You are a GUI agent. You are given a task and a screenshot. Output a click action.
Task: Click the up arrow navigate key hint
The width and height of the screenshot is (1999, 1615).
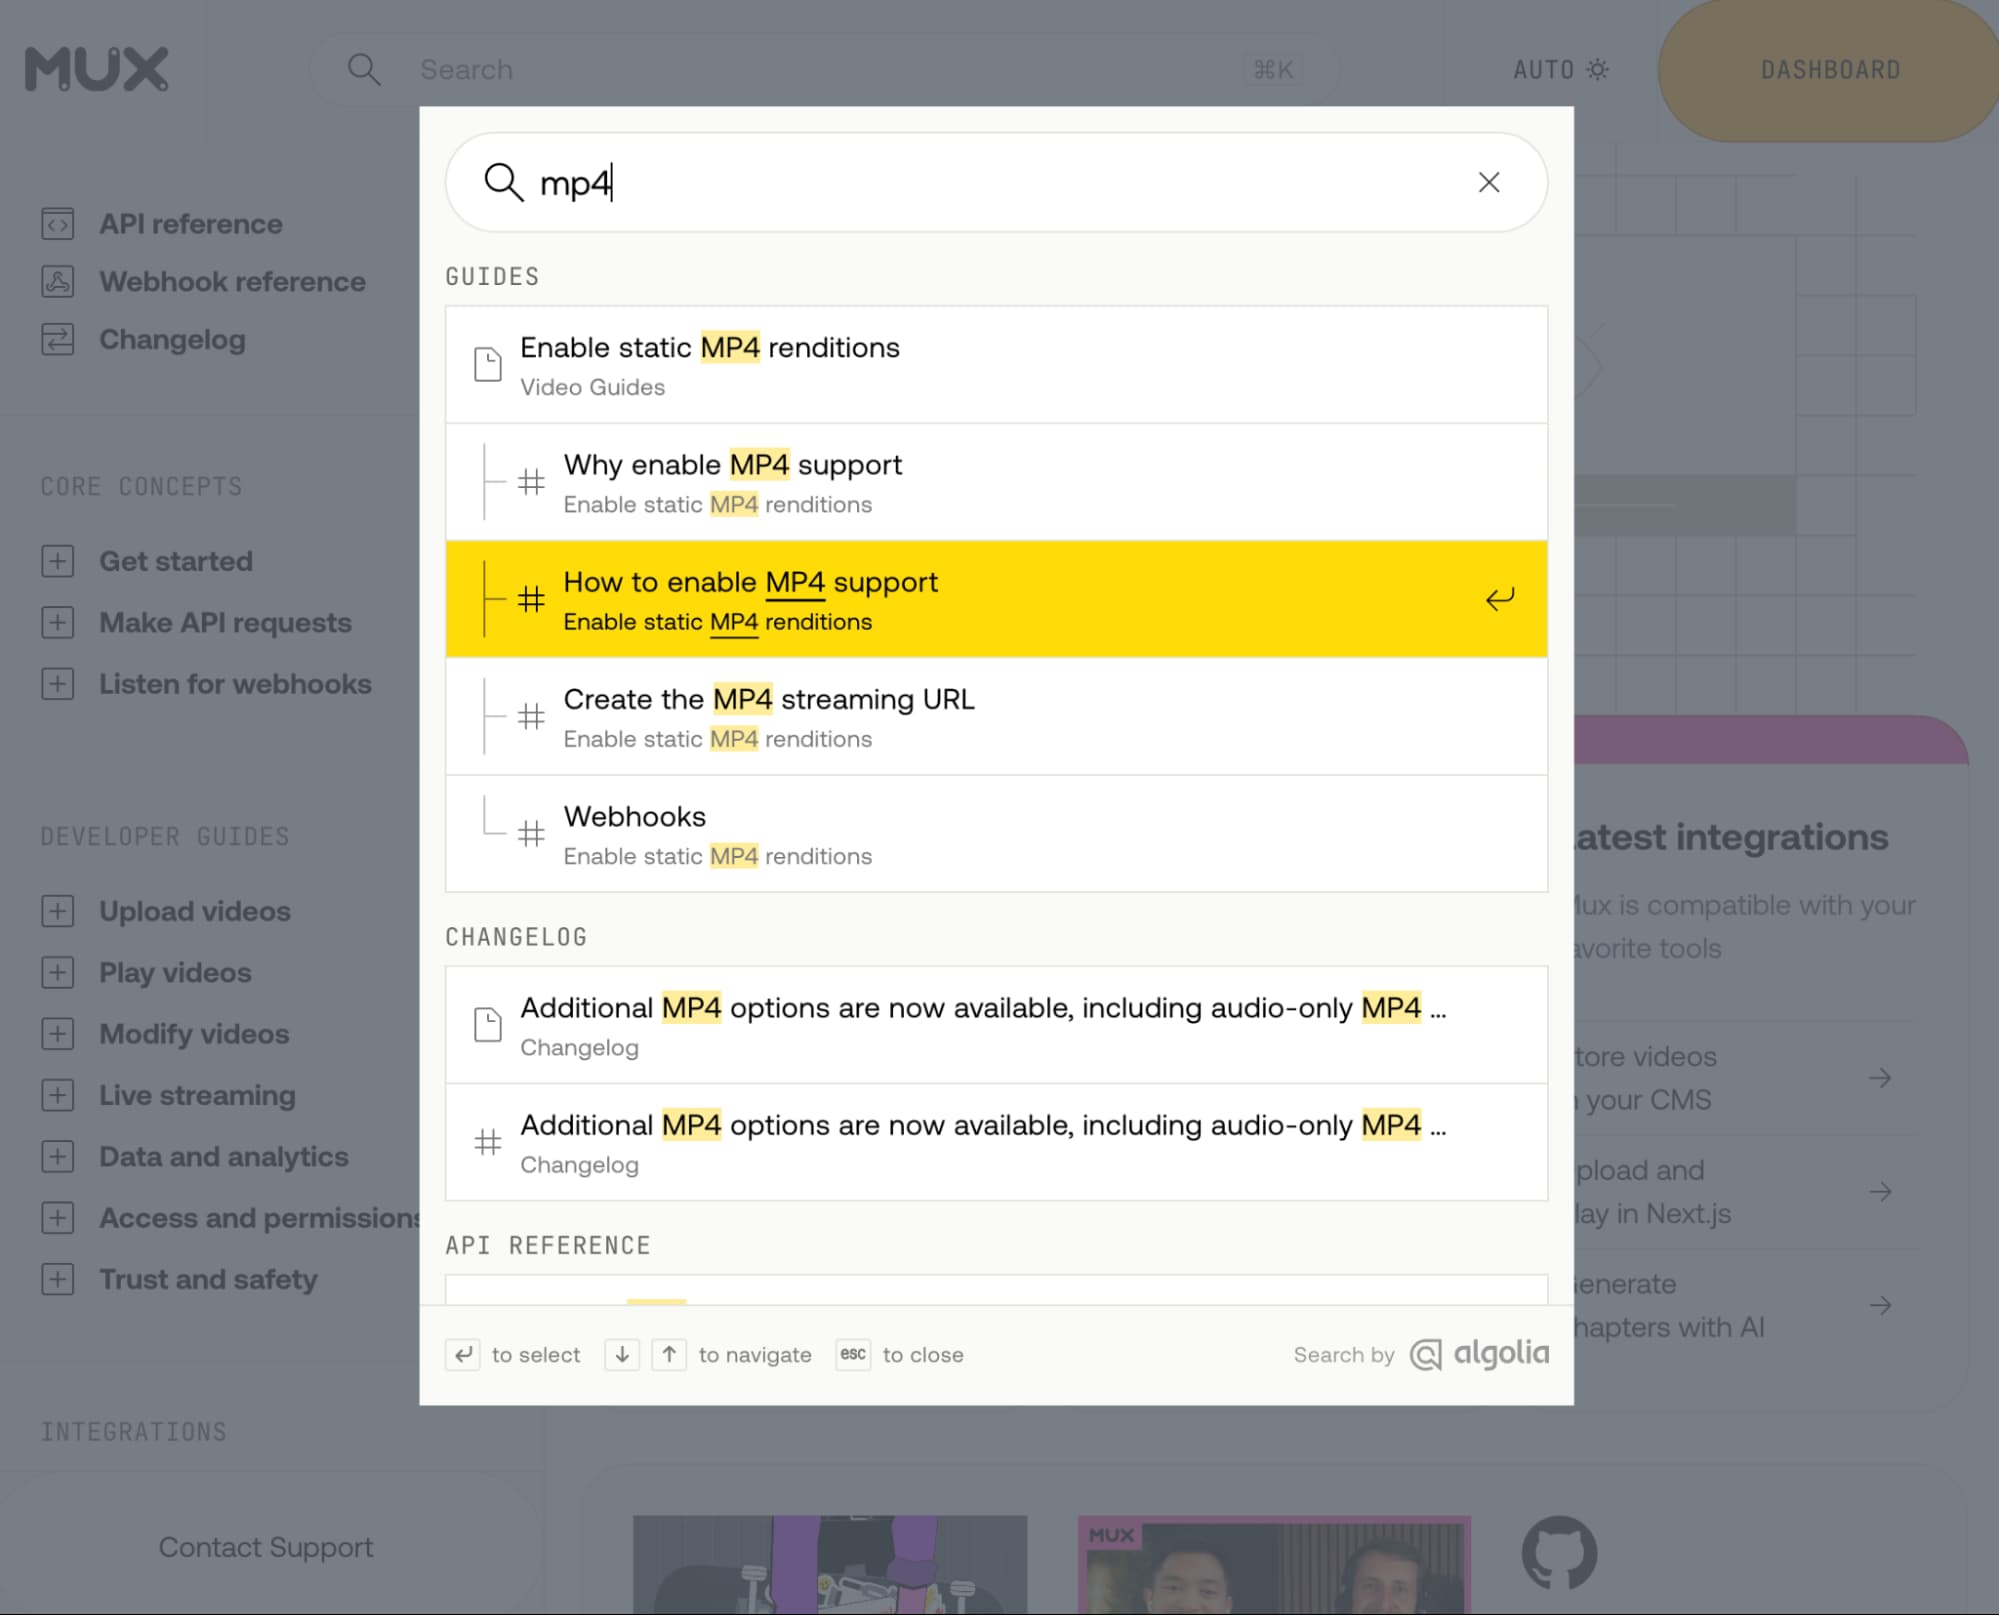pyautogui.click(x=669, y=1355)
